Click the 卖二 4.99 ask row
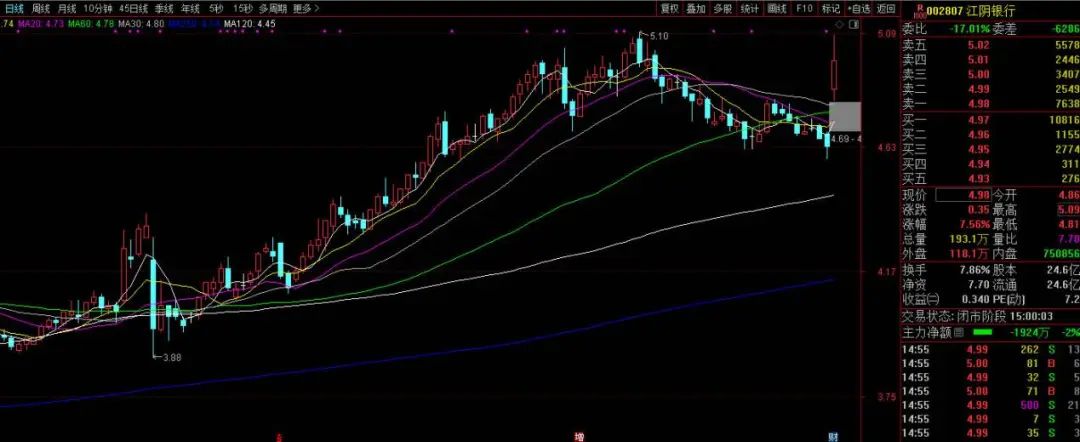 coord(990,89)
